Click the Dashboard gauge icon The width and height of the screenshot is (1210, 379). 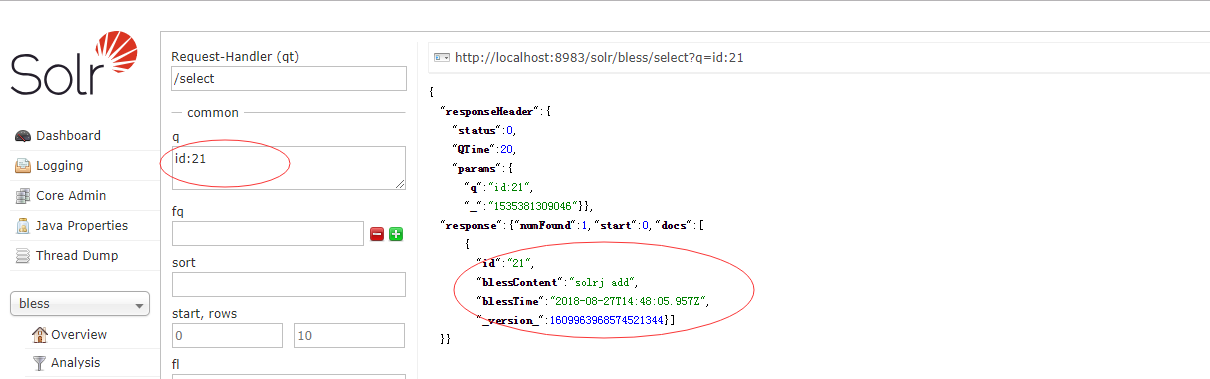(x=23, y=136)
